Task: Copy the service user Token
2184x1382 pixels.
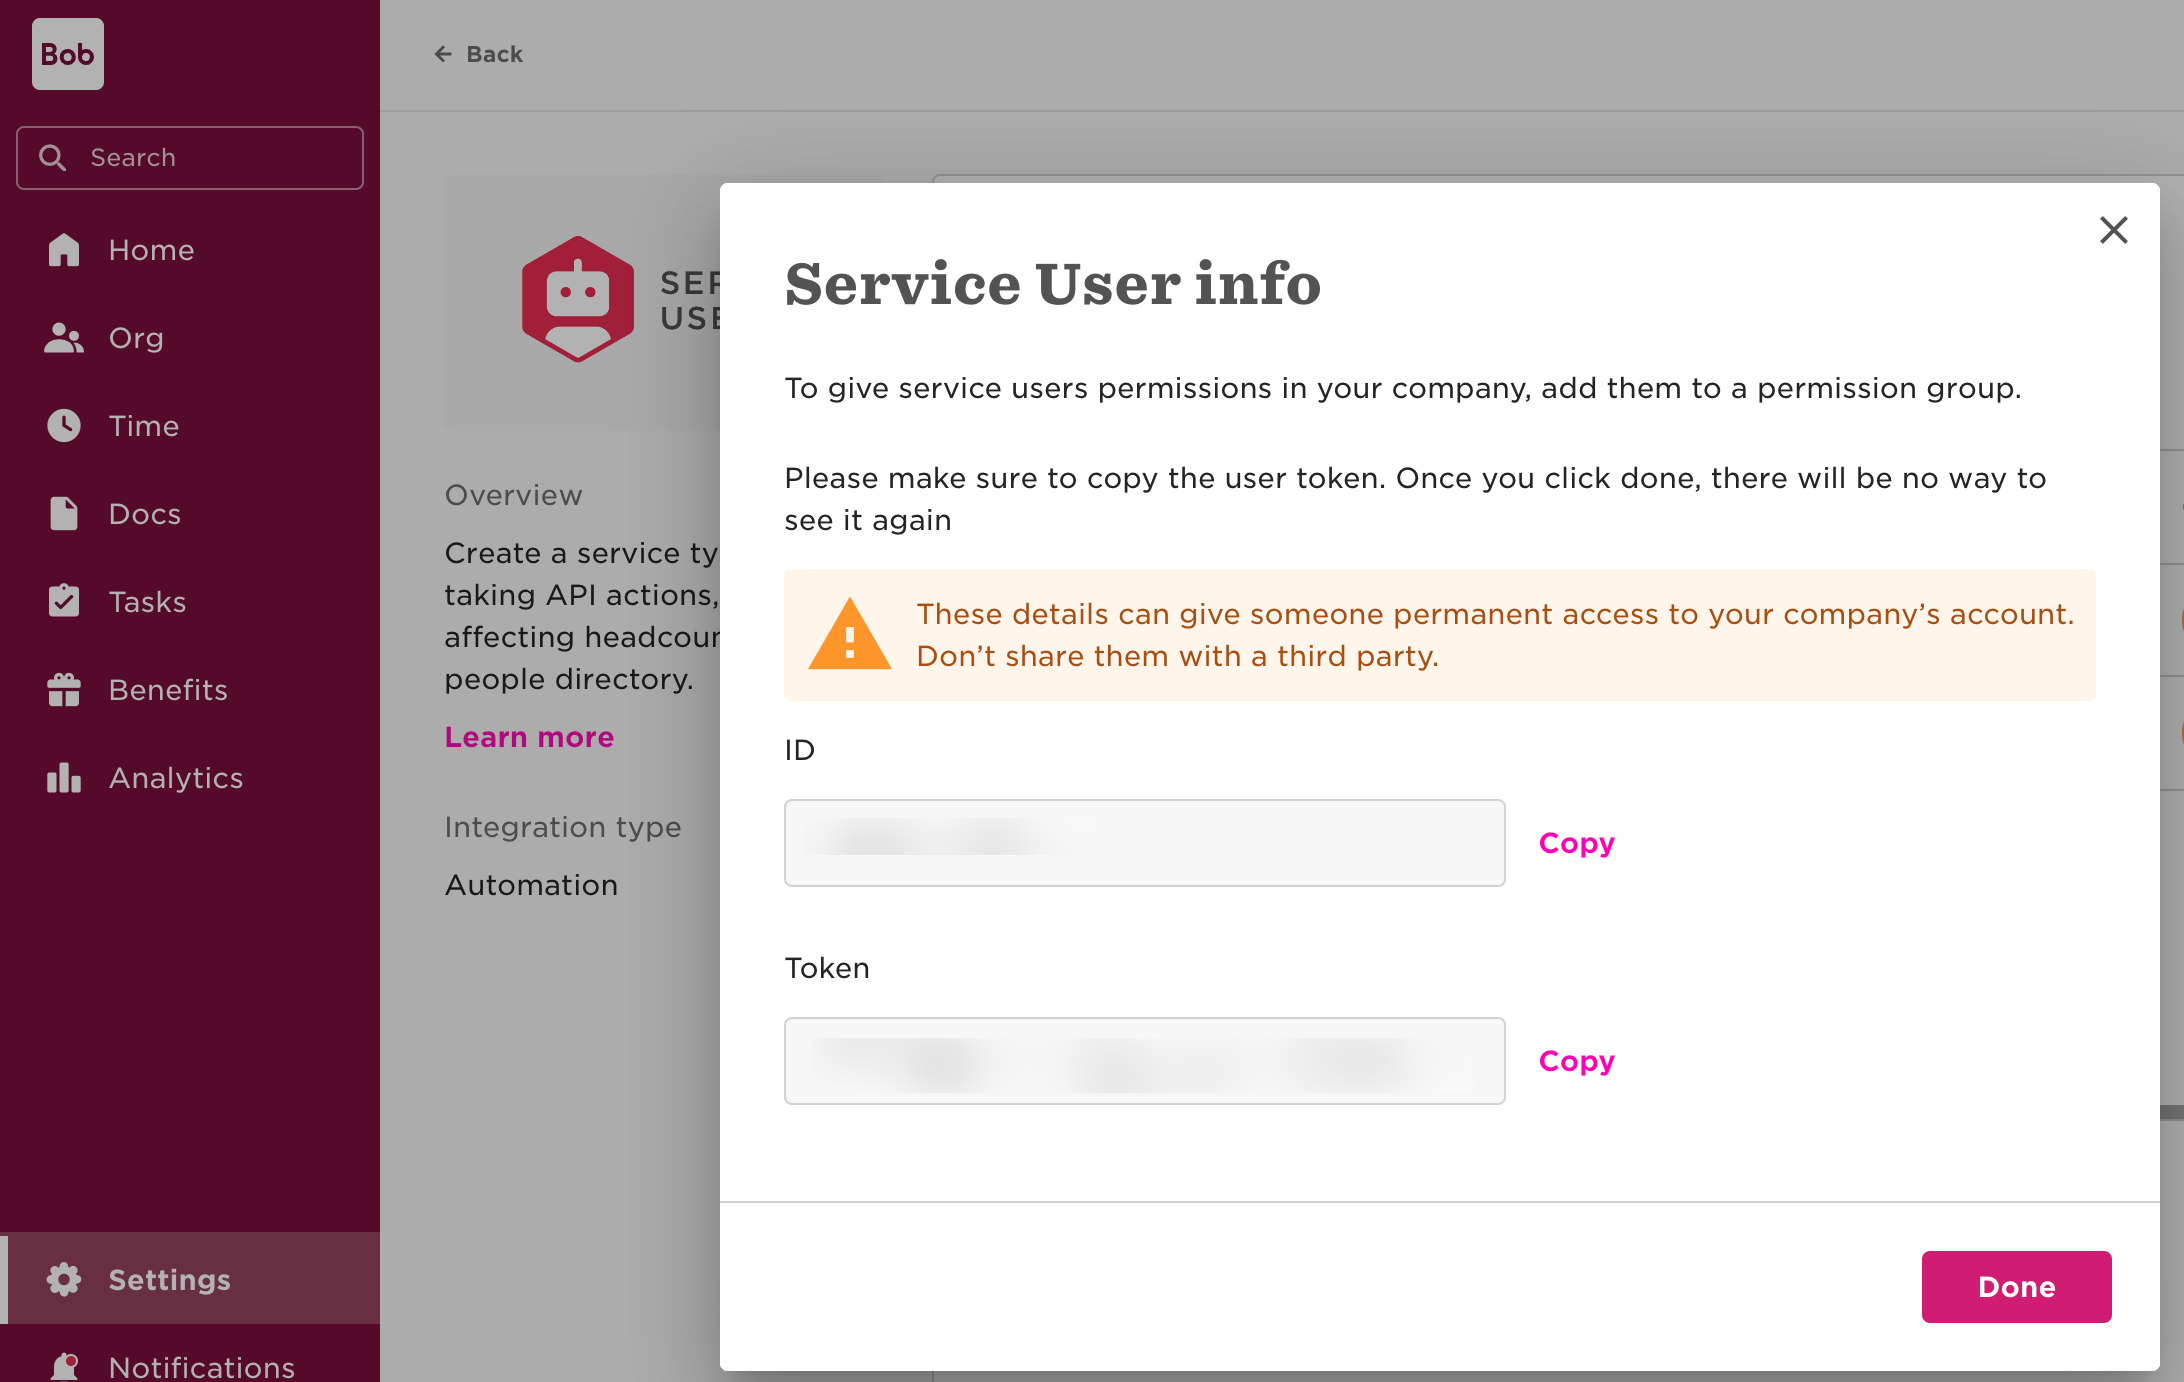Action: [x=1576, y=1061]
